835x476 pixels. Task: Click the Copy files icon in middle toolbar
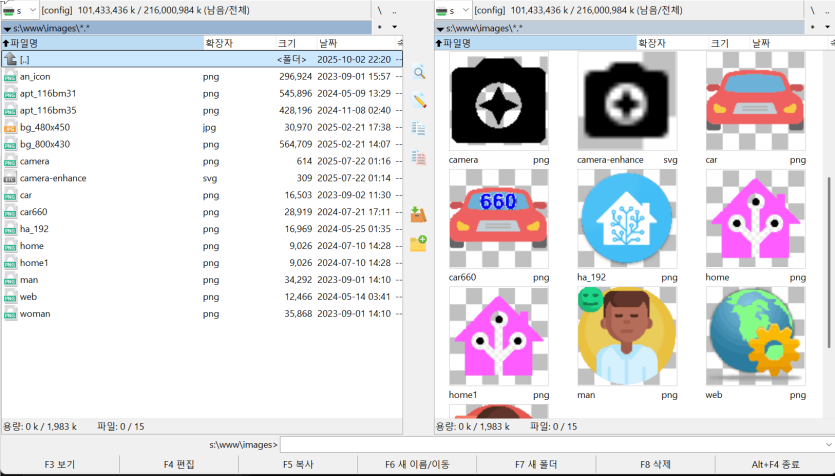tap(419, 128)
